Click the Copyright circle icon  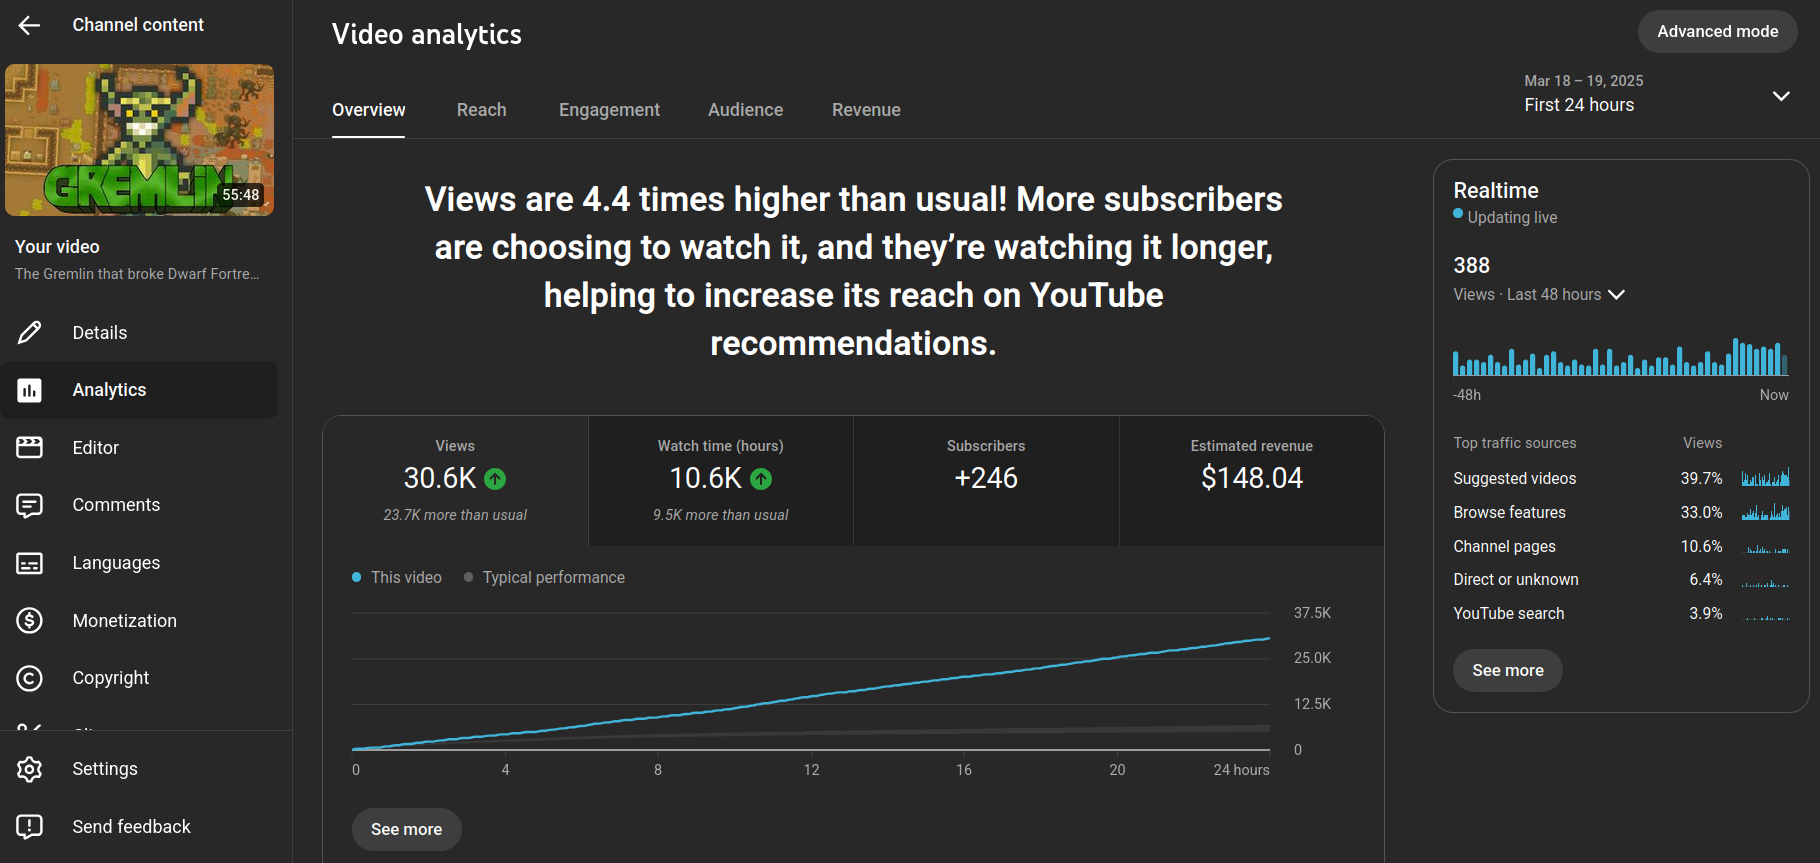[x=30, y=678]
